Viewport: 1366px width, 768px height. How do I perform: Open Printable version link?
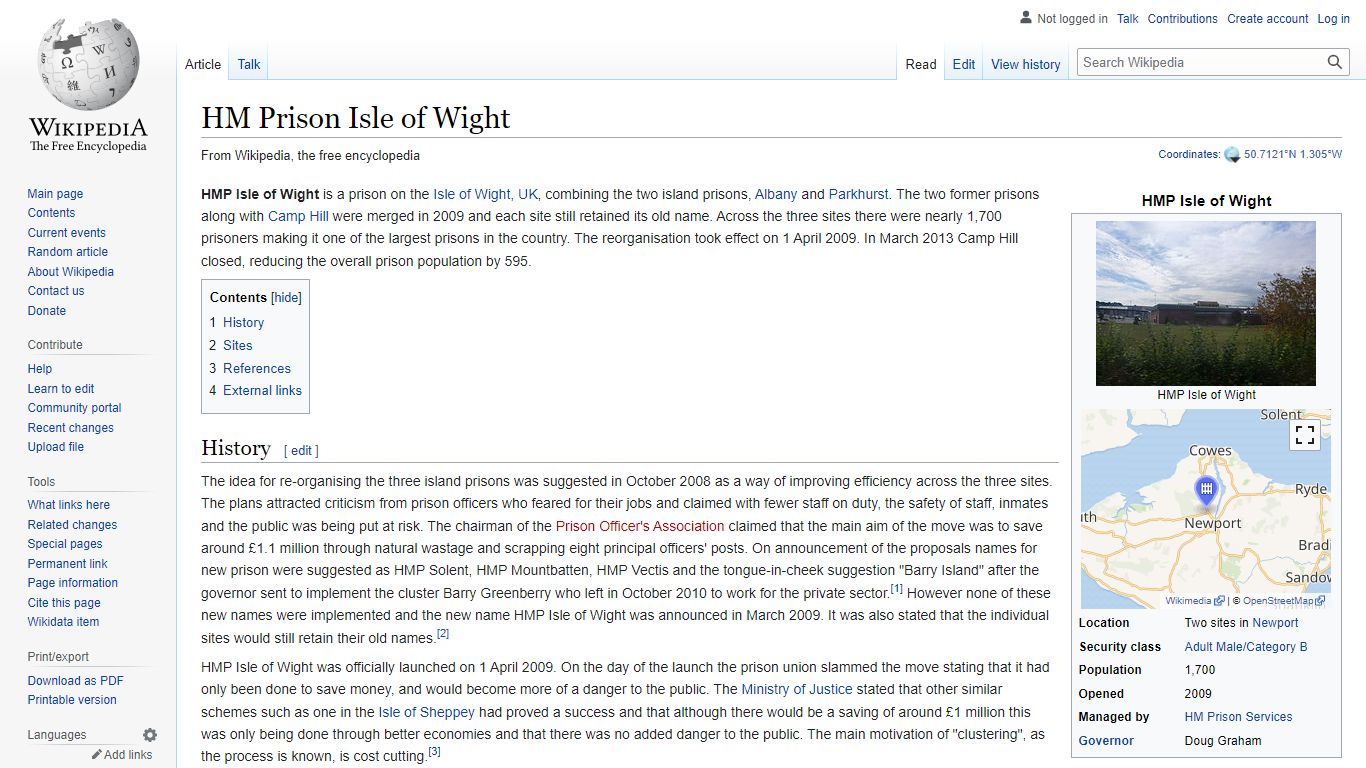72,700
